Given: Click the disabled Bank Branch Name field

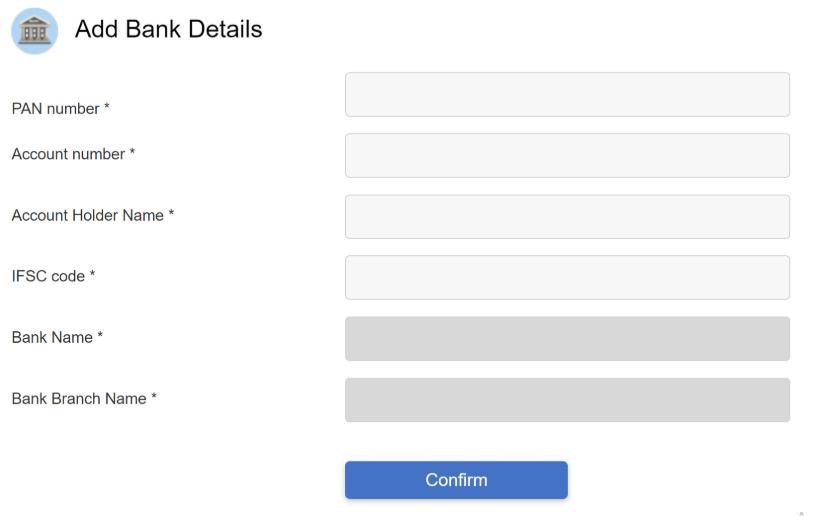Looking at the screenshot, I should 567,400.
